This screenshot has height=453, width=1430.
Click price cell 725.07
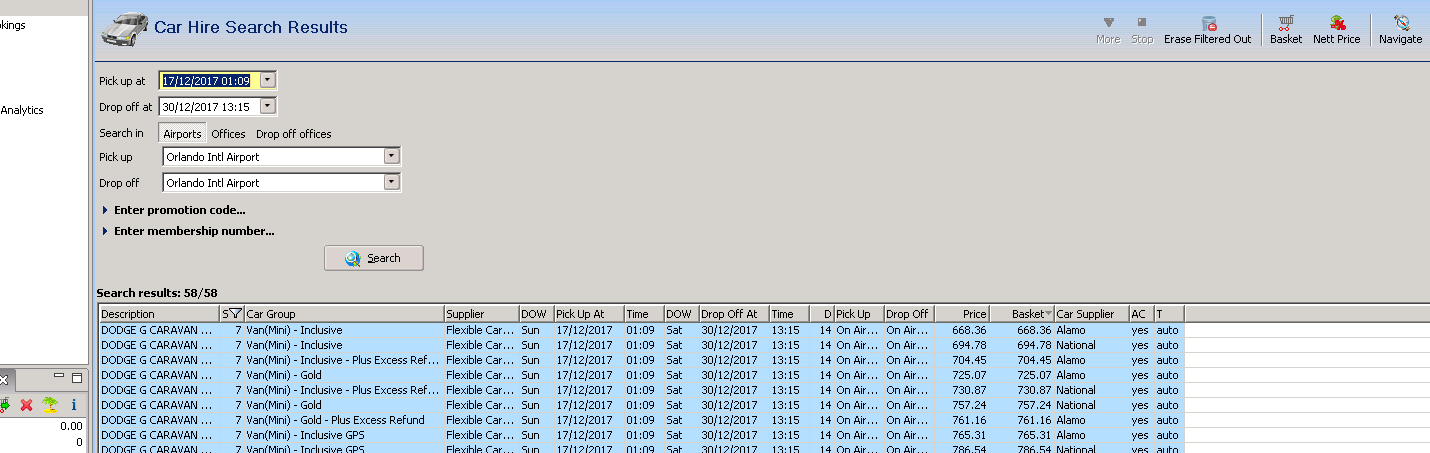point(962,375)
